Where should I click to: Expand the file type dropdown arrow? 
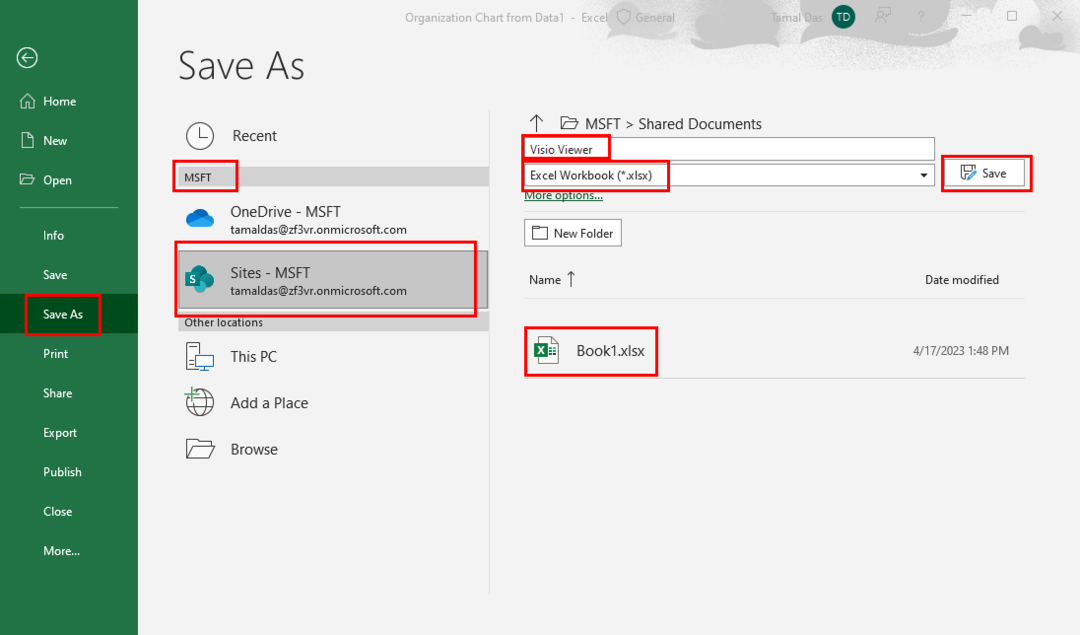click(x=924, y=175)
